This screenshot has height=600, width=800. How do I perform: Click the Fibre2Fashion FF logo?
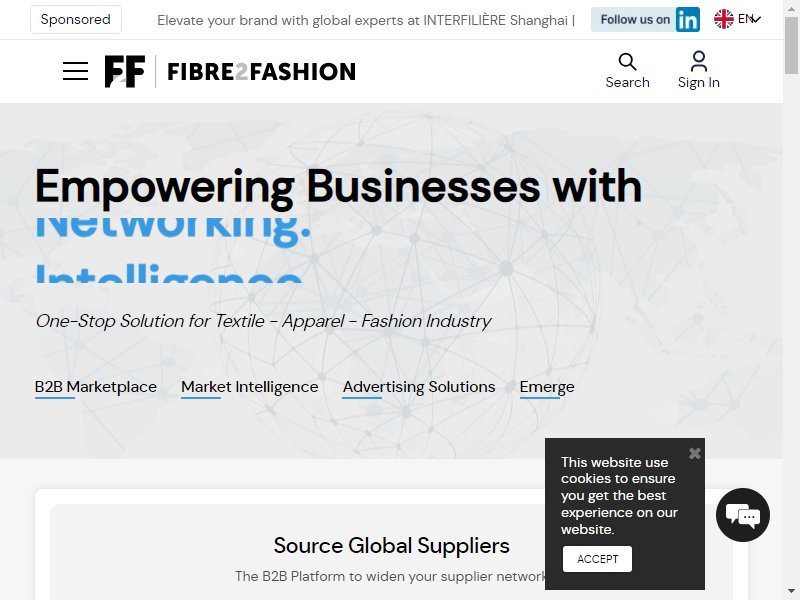coord(124,71)
